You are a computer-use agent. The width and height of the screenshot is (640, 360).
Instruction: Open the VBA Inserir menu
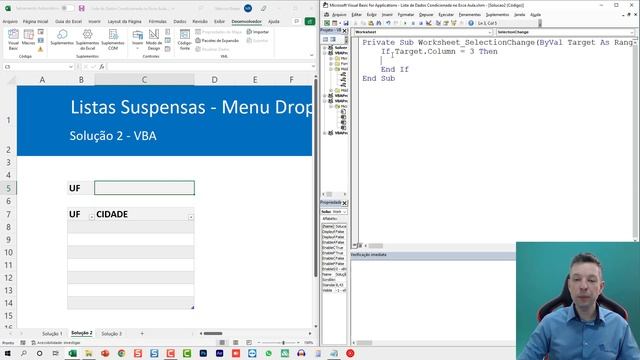click(x=387, y=15)
